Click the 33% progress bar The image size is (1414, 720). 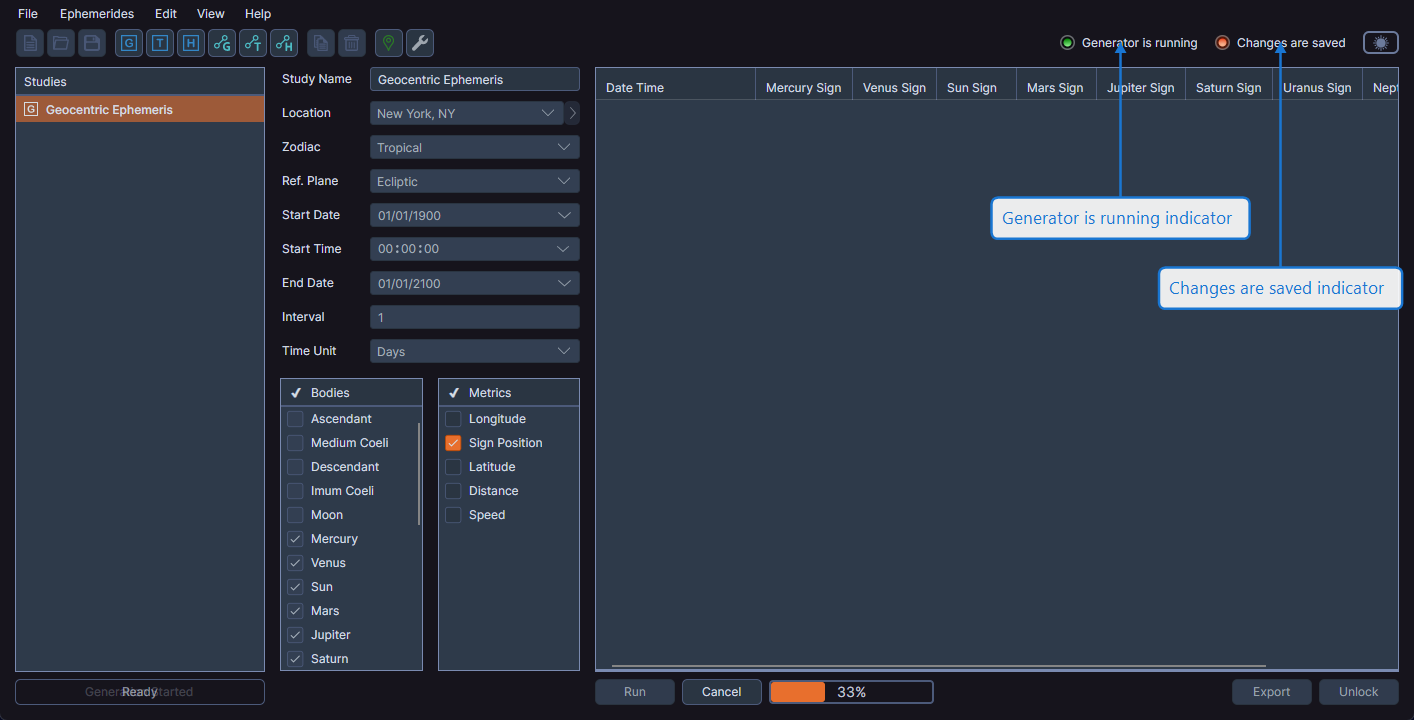pyautogui.click(x=851, y=691)
